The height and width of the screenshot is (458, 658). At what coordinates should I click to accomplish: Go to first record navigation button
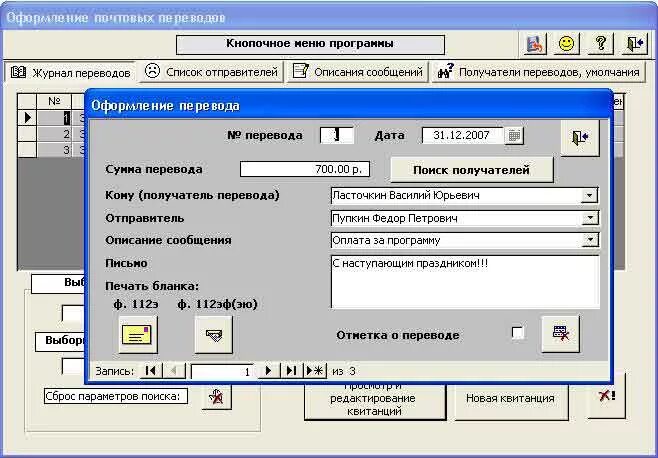(x=151, y=371)
